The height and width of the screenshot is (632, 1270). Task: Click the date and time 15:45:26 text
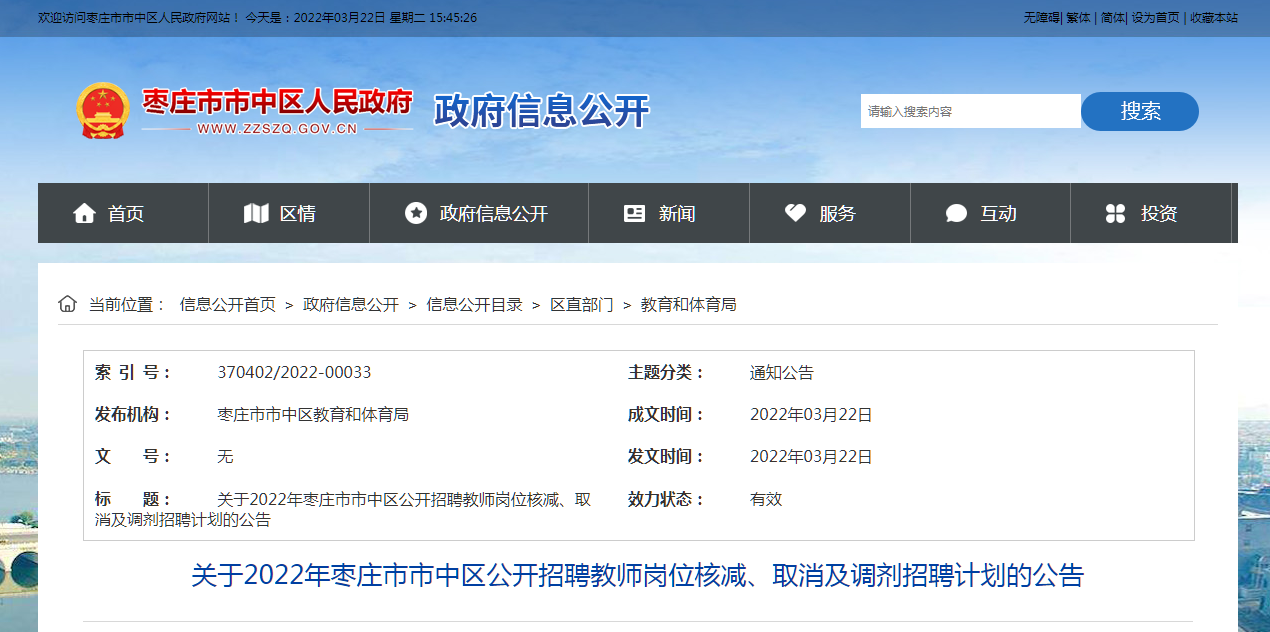pyautogui.click(x=361, y=18)
